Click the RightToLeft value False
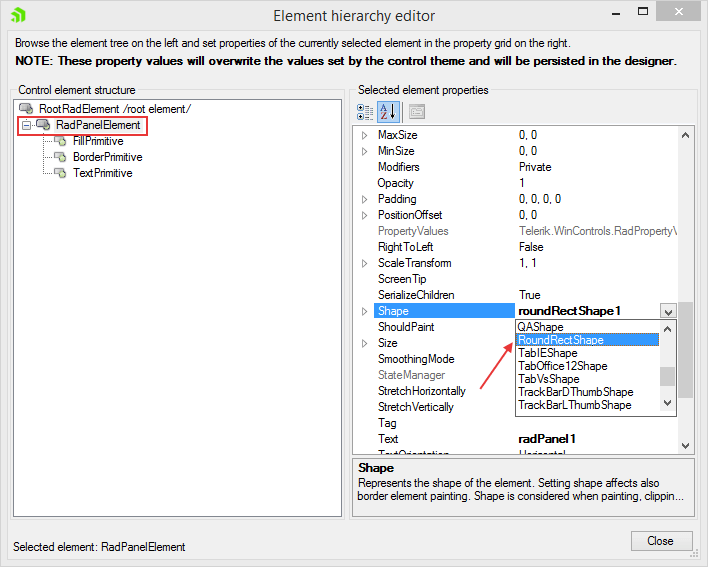 [531, 247]
